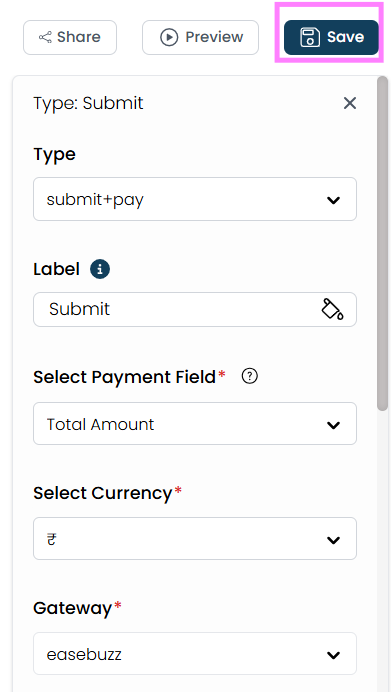Expand the Type chevron arrow

pyautogui.click(x=333, y=200)
